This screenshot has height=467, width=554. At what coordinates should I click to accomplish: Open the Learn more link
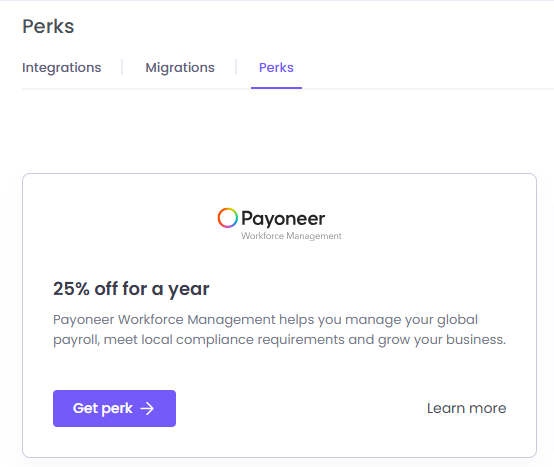coord(466,408)
